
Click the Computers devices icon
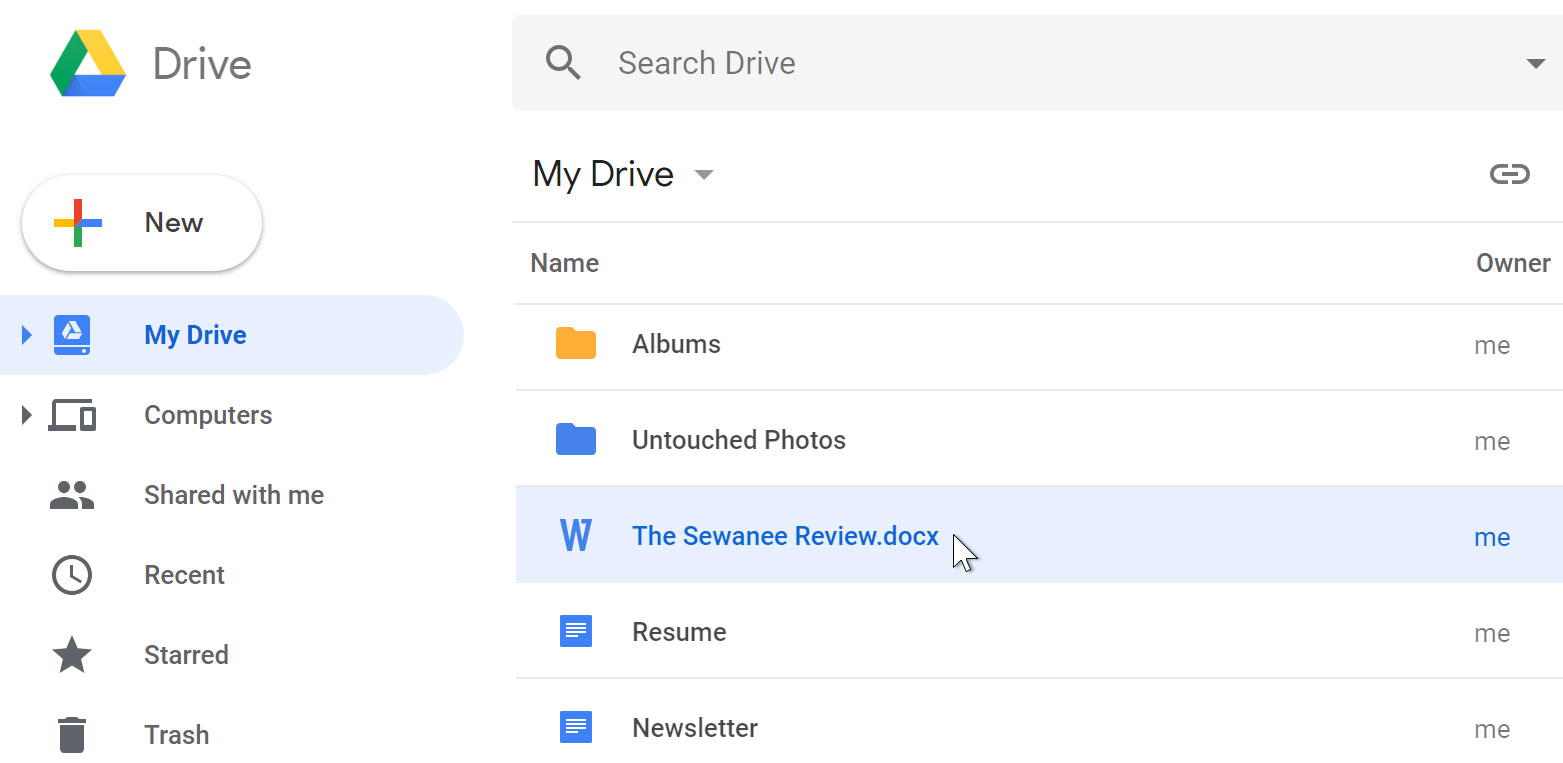tap(71, 414)
